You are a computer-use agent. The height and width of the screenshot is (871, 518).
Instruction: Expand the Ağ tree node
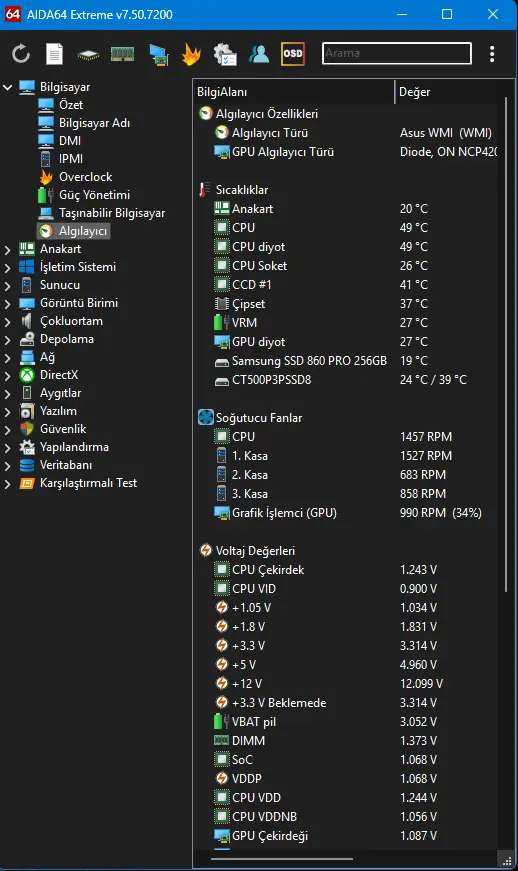tap(8, 358)
